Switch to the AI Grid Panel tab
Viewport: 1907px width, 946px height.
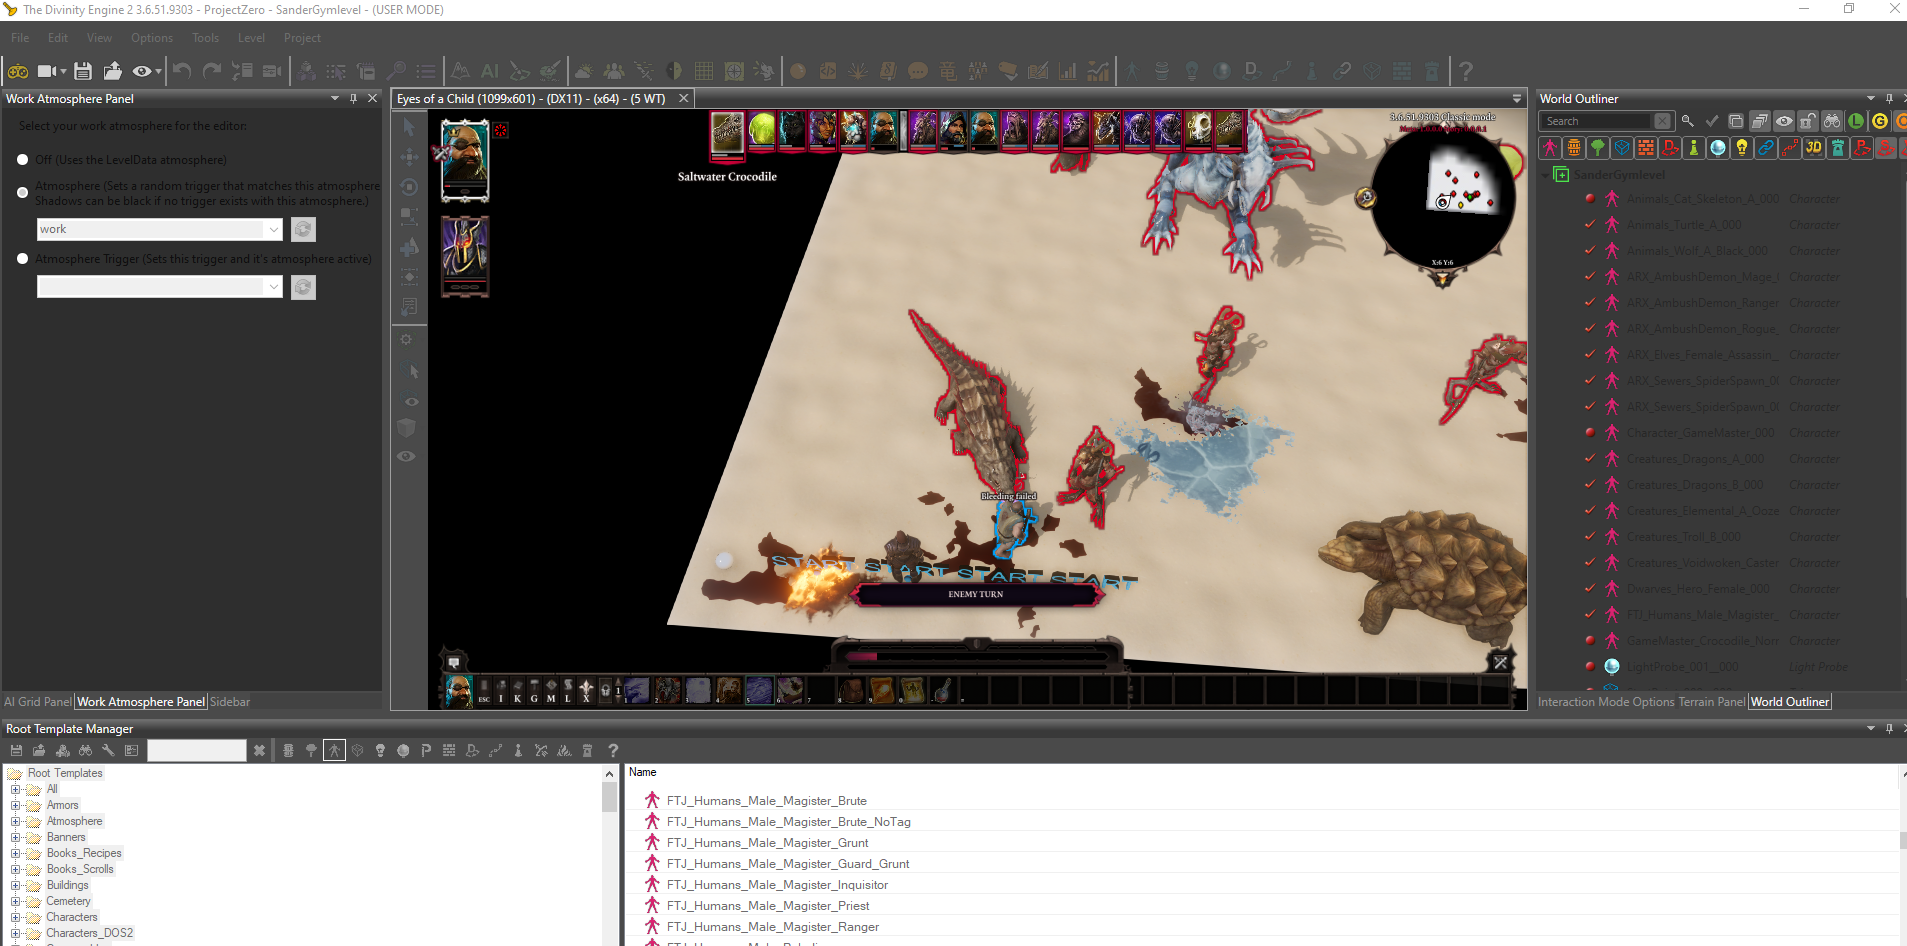(x=38, y=702)
